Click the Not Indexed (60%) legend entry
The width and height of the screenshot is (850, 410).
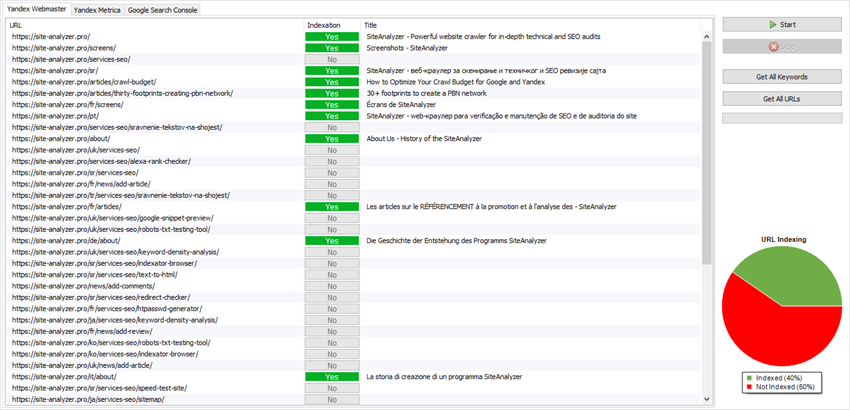pyautogui.click(x=782, y=387)
